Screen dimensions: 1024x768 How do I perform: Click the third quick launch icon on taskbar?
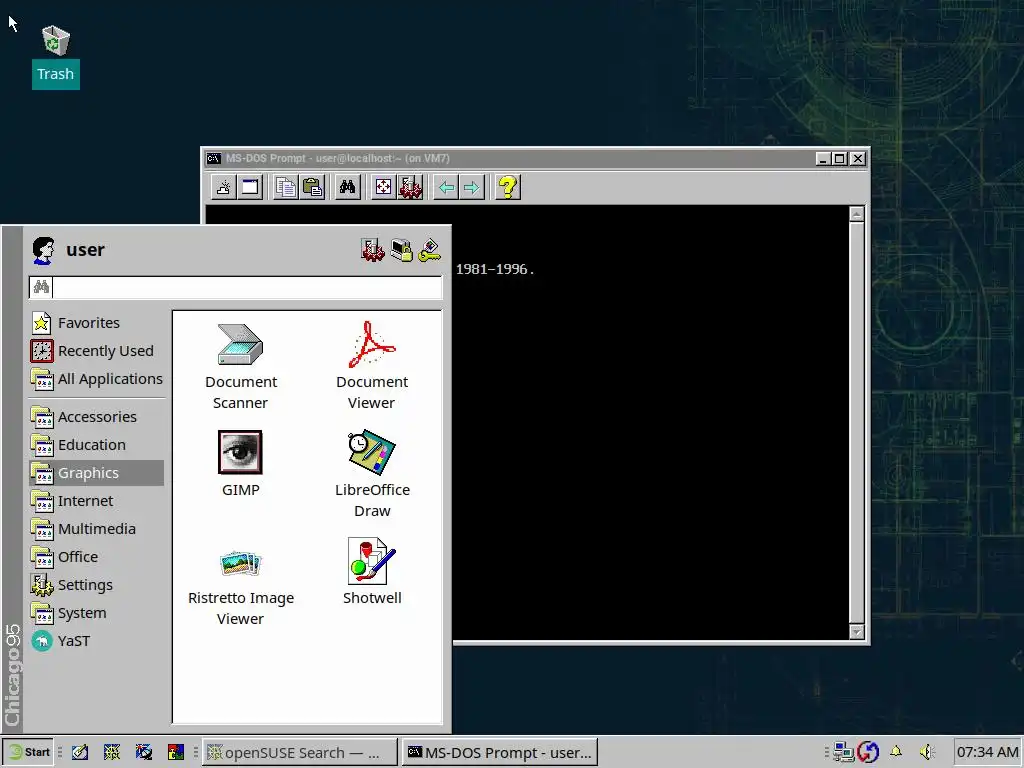click(144, 752)
